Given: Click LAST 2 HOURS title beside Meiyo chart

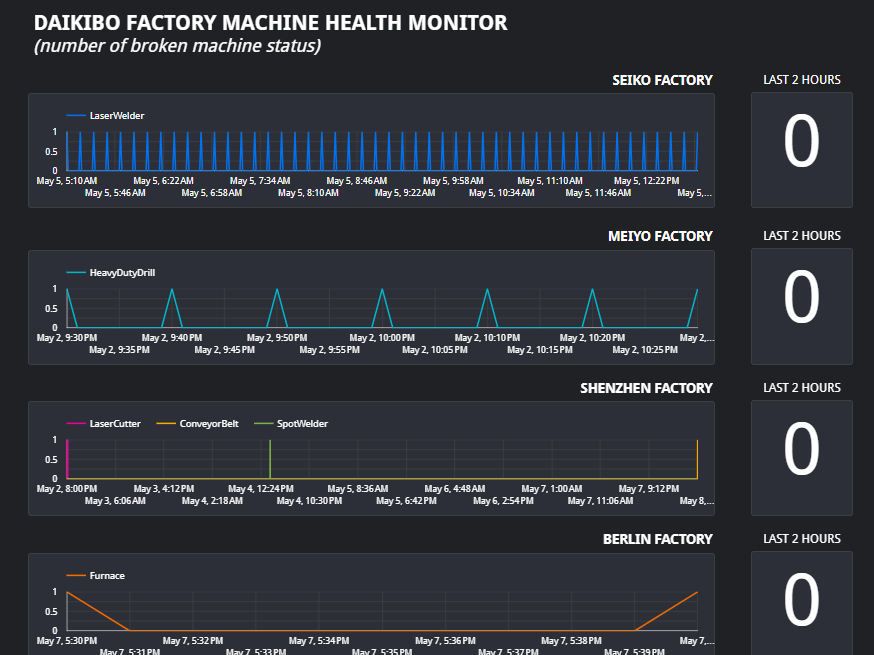Looking at the screenshot, I should point(801,236).
